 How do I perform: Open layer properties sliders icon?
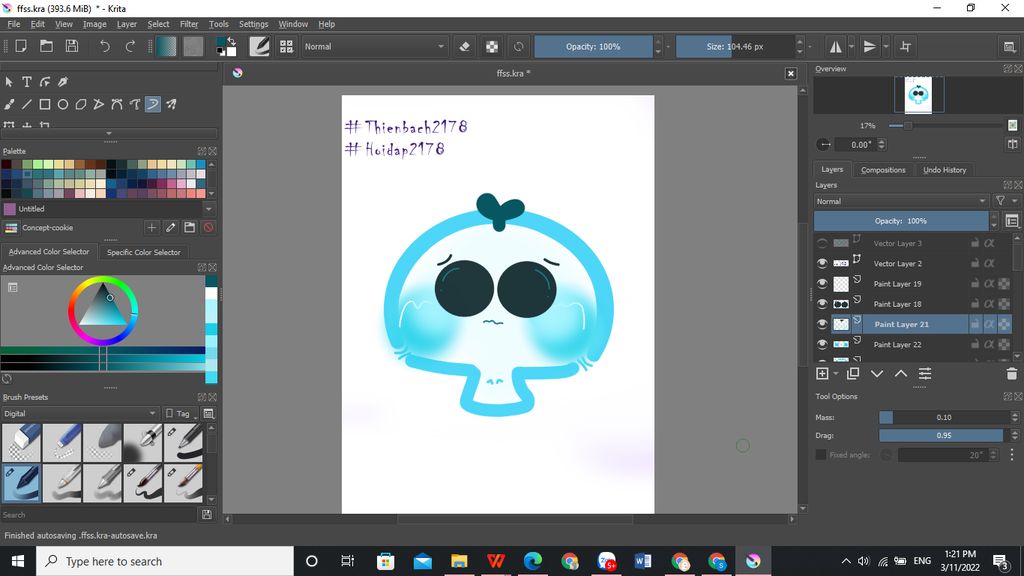(925, 374)
